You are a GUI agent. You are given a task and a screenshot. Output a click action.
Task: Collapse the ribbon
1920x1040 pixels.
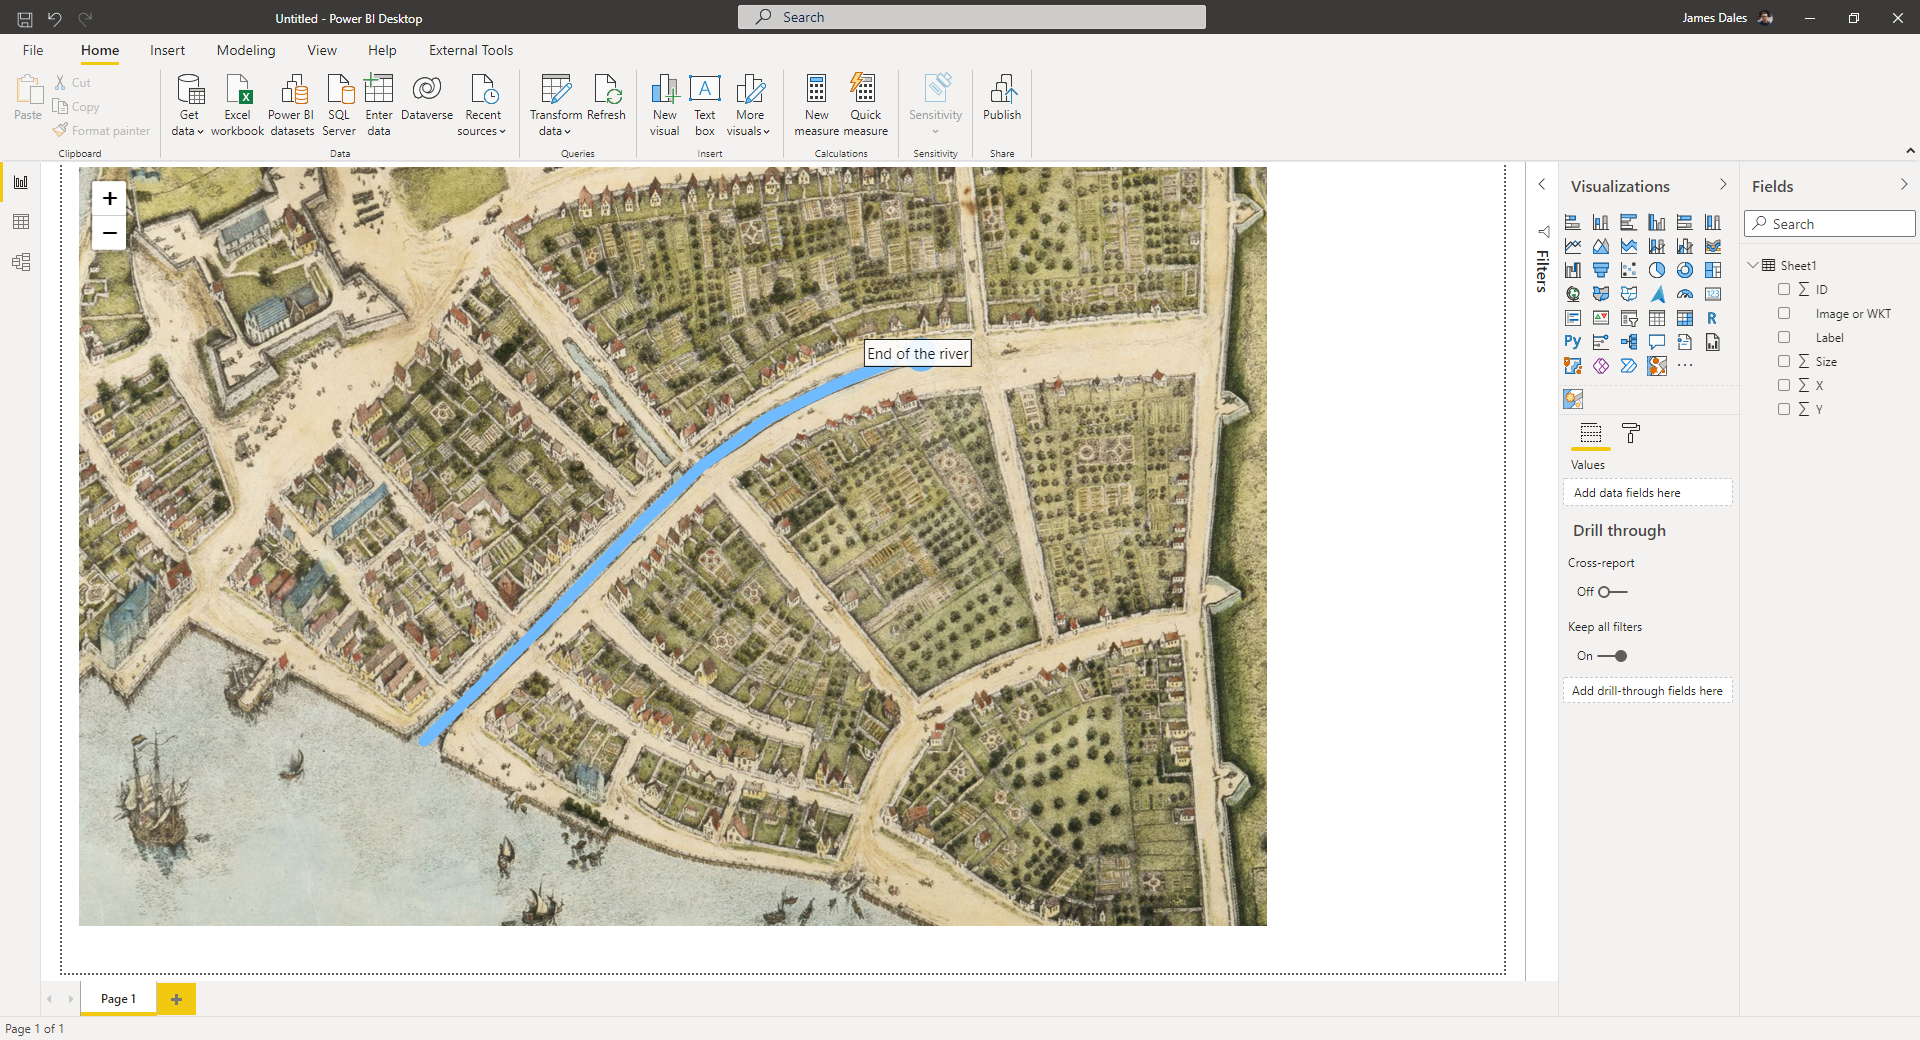[1910, 151]
